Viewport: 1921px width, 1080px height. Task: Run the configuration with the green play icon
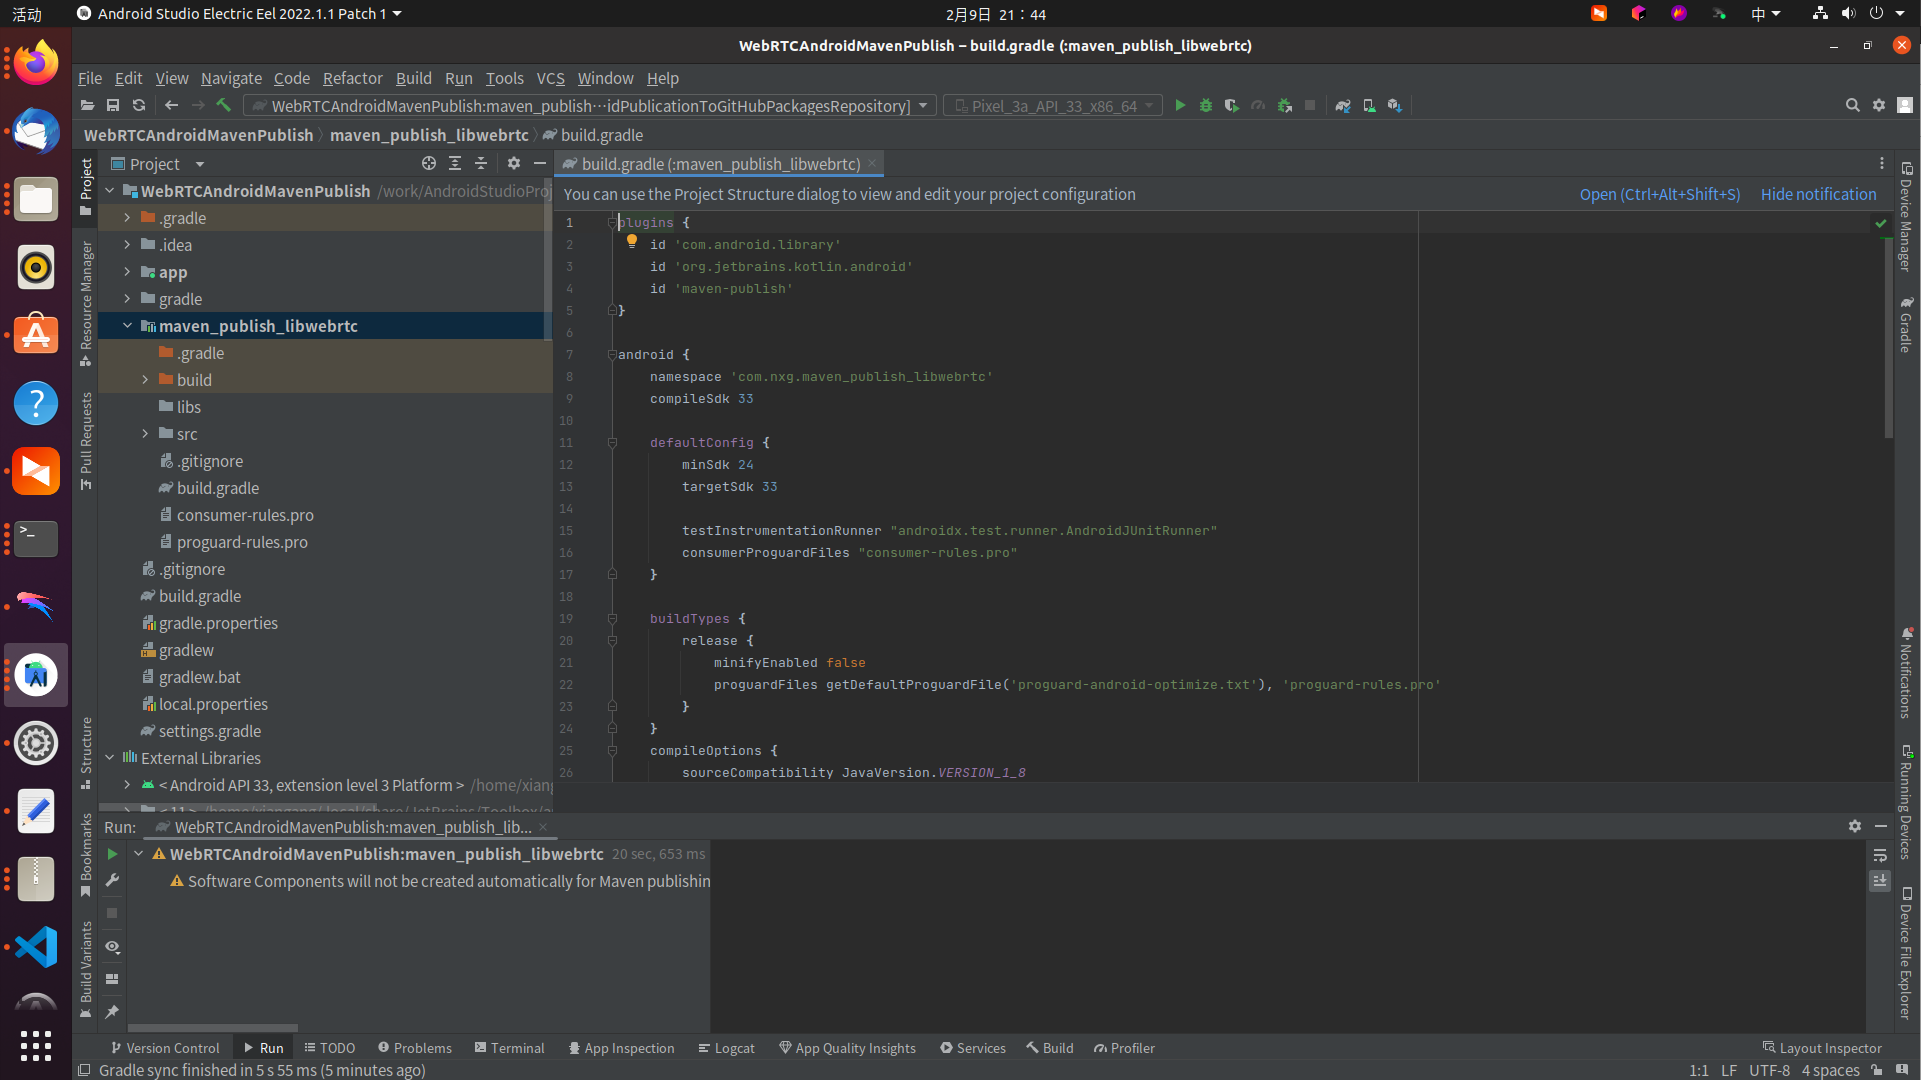tap(1180, 105)
